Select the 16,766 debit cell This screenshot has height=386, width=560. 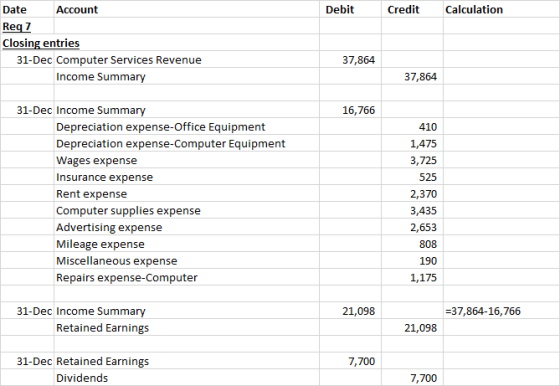350,110
